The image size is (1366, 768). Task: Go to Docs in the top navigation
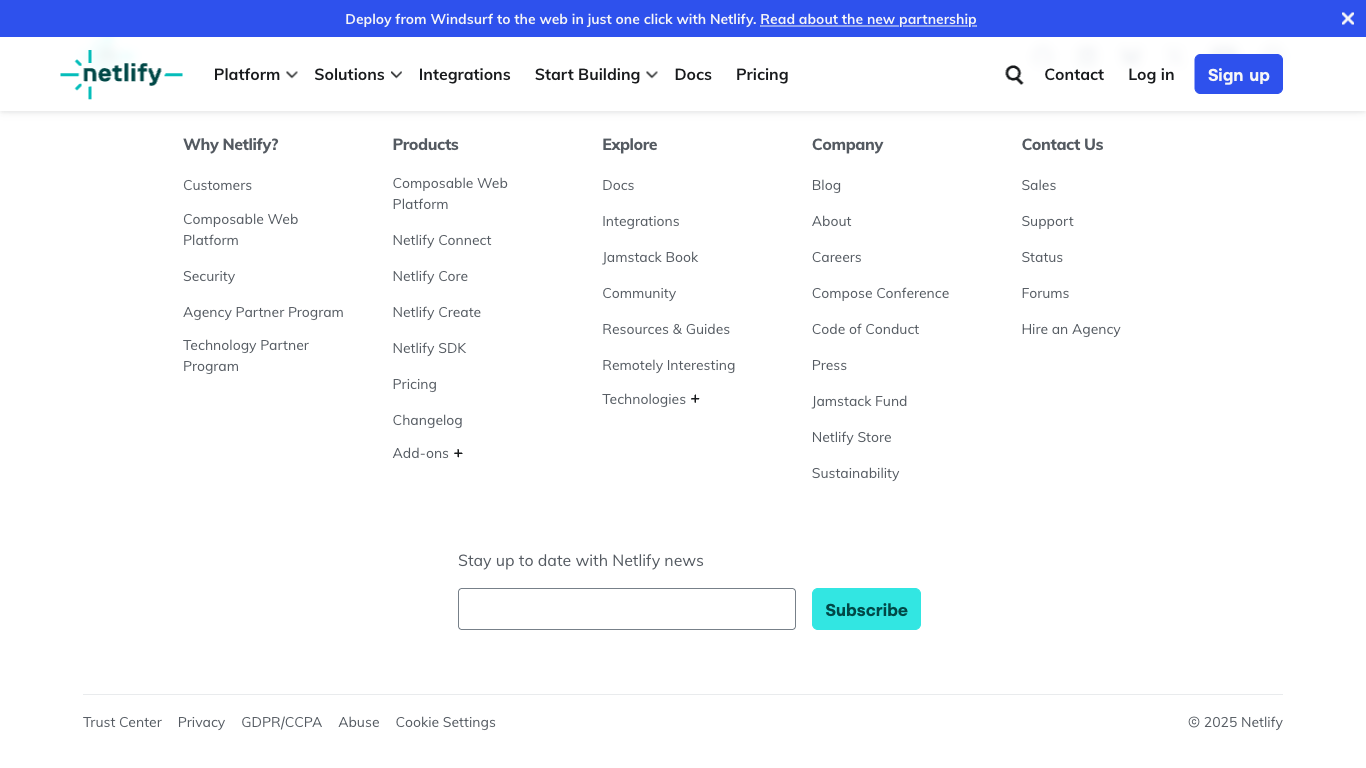[693, 75]
